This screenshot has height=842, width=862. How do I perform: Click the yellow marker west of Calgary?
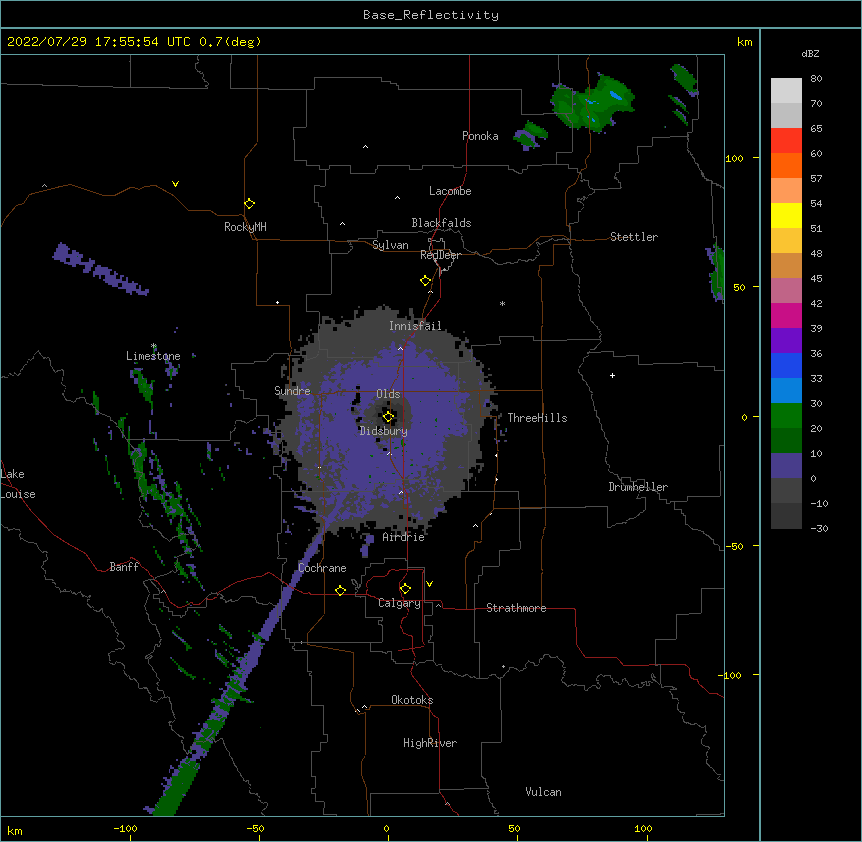340,590
